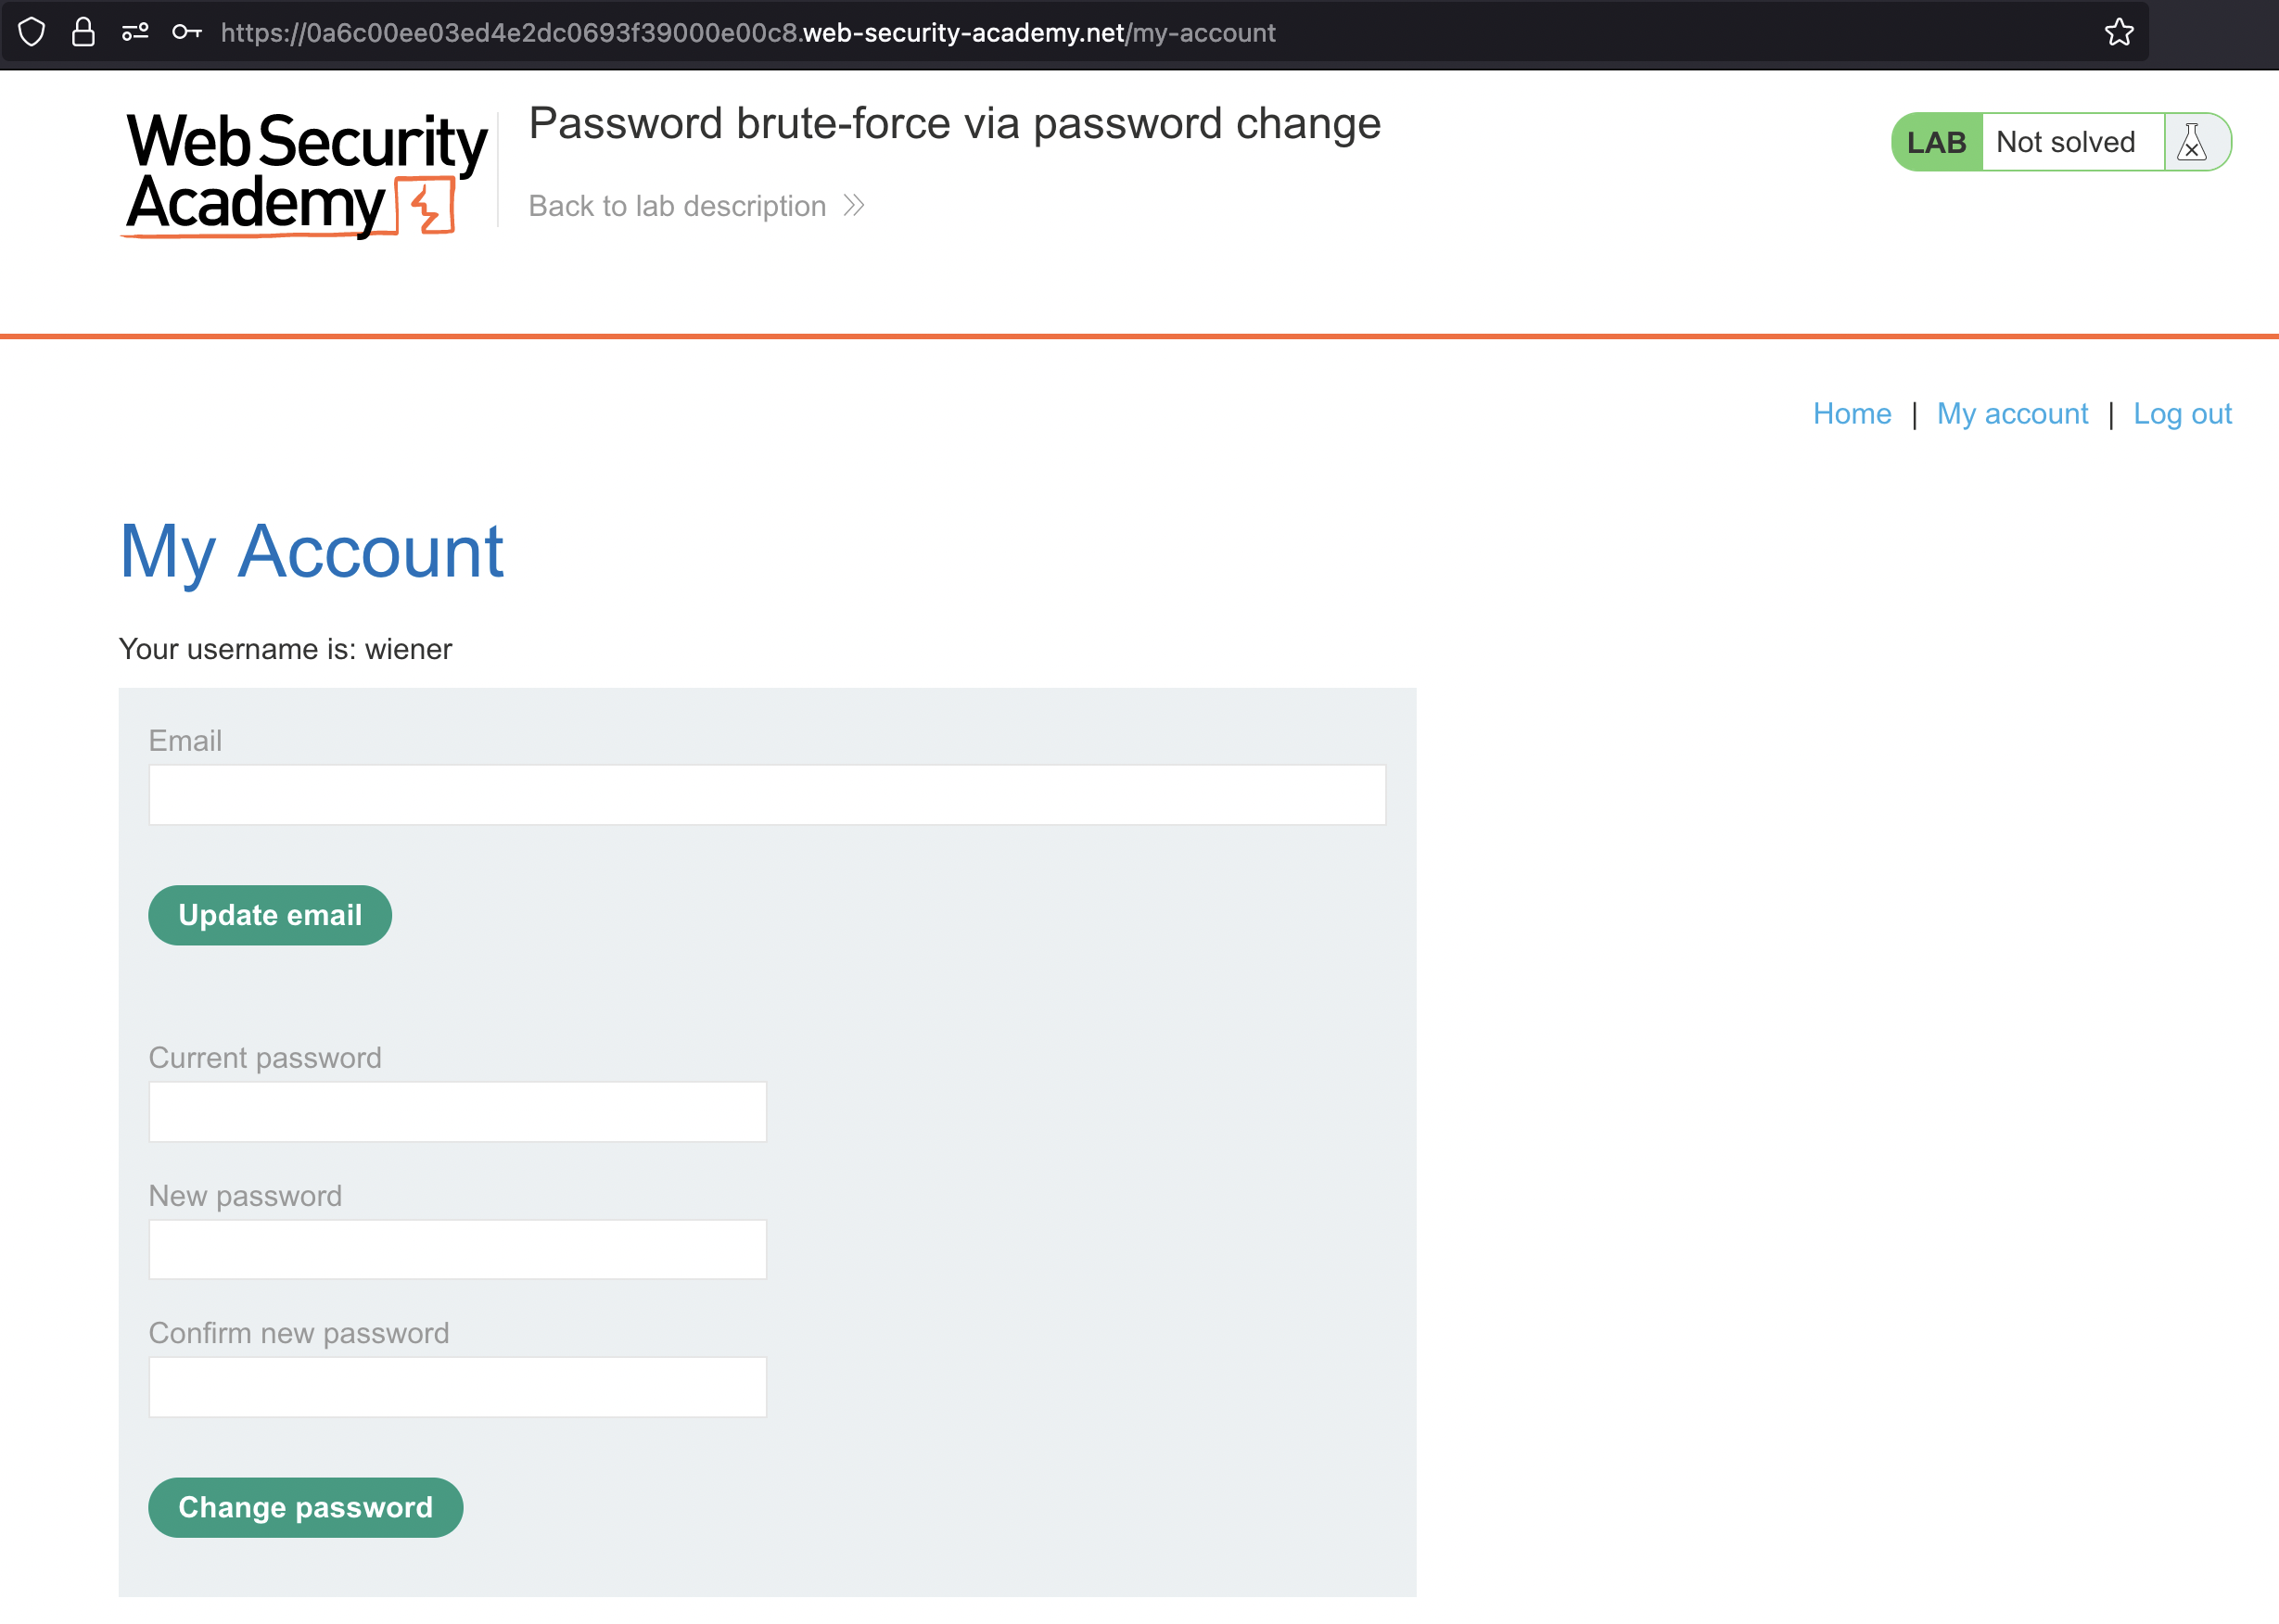Click the lab flask status icon
2279x1624 pixels.
[2191, 142]
